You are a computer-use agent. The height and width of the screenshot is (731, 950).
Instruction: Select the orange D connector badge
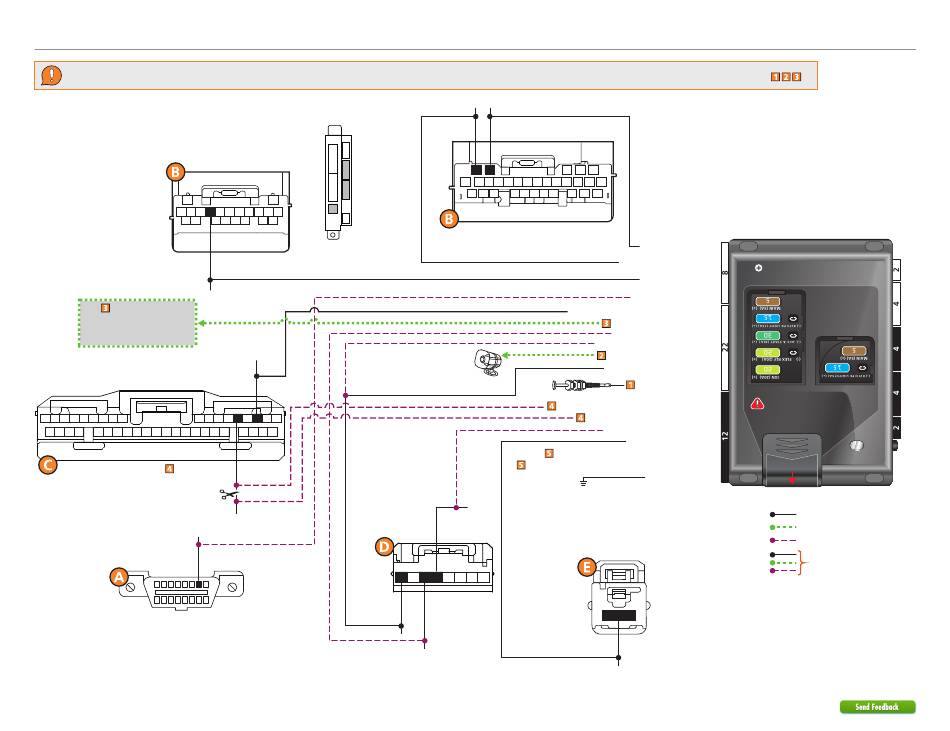(x=384, y=547)
